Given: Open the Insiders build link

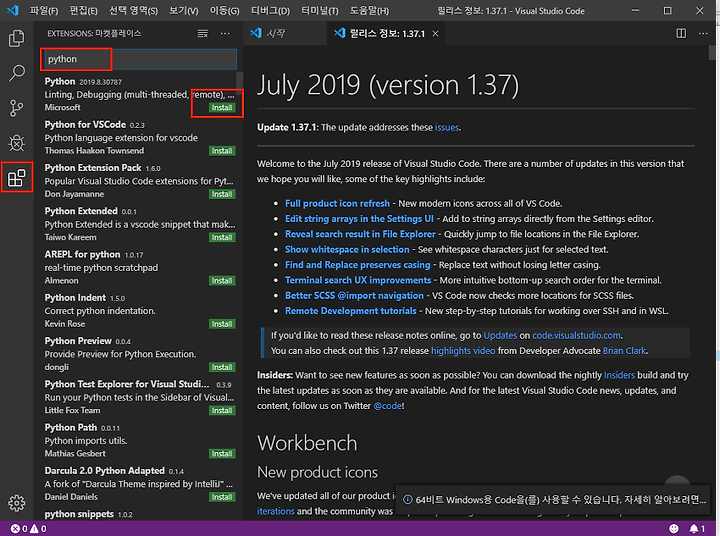Looking at the screenshot, I should (x=619, y=375).
